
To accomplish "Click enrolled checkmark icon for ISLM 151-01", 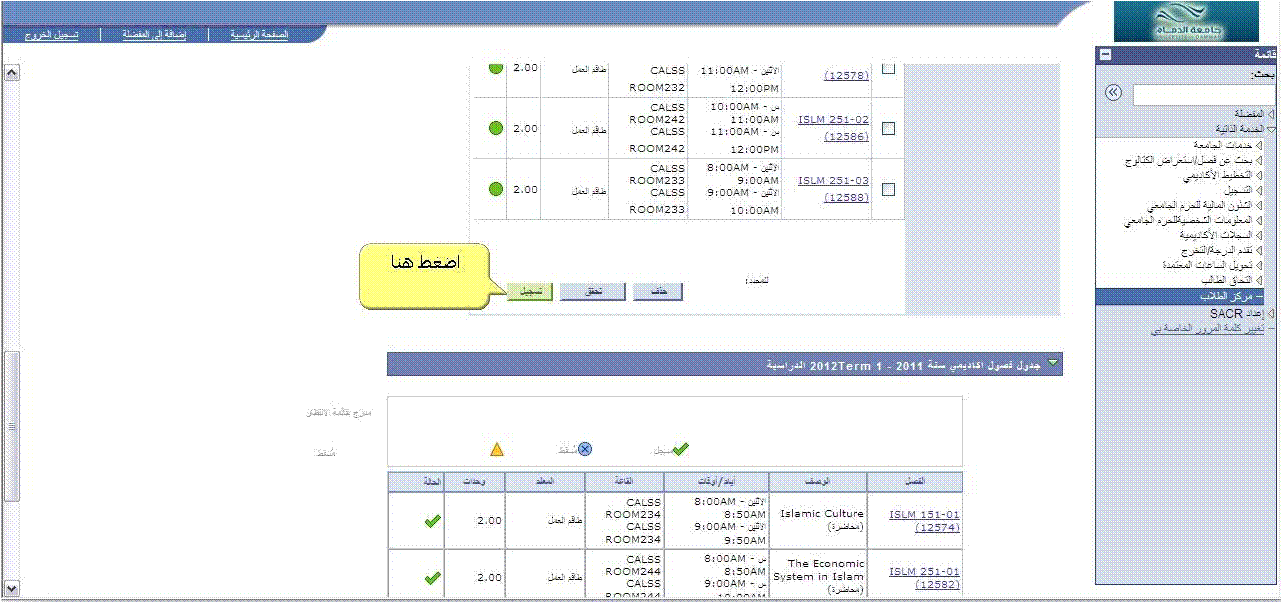I will click(432, 521).
